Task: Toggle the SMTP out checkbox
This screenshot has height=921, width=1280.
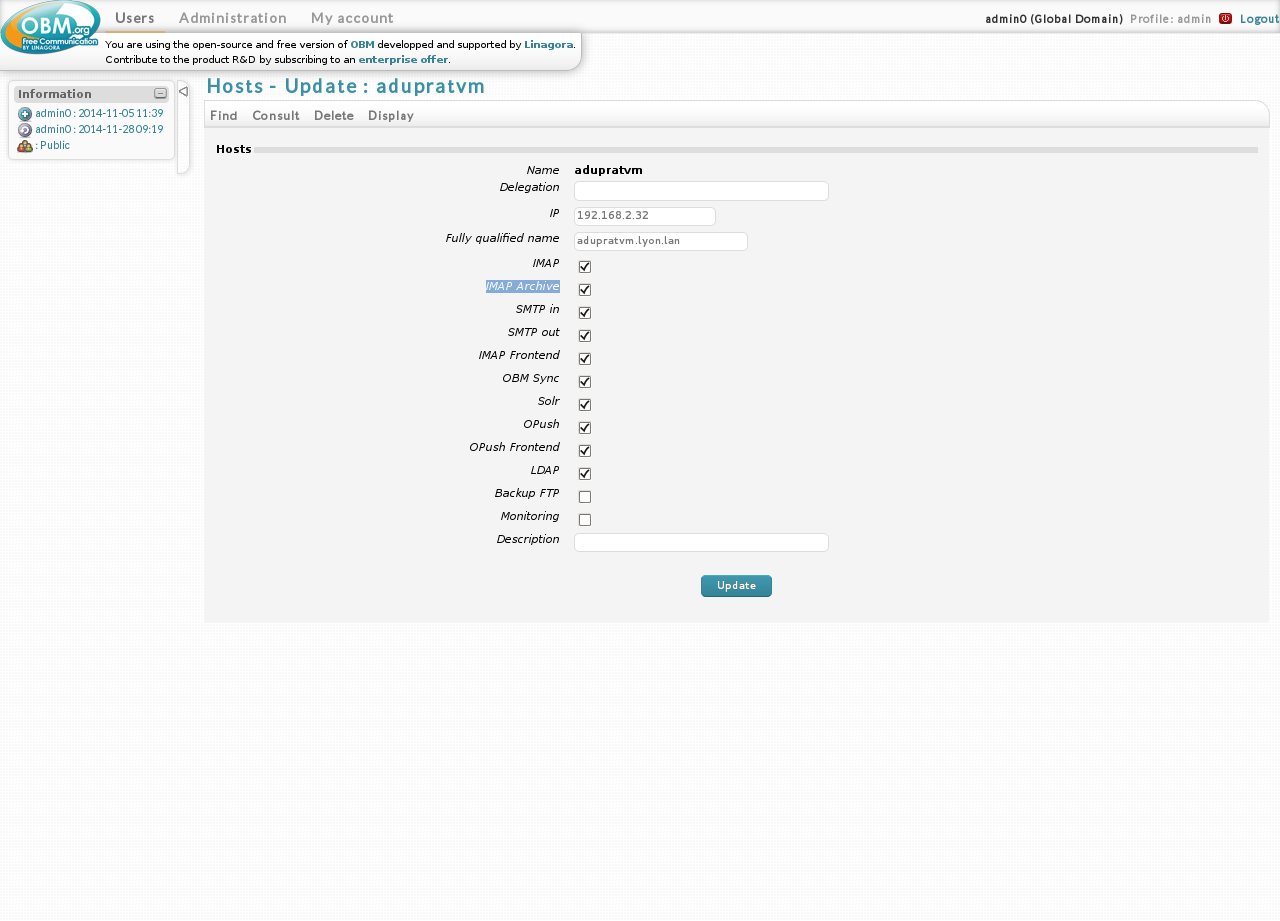Action: (x=585, y=336)
